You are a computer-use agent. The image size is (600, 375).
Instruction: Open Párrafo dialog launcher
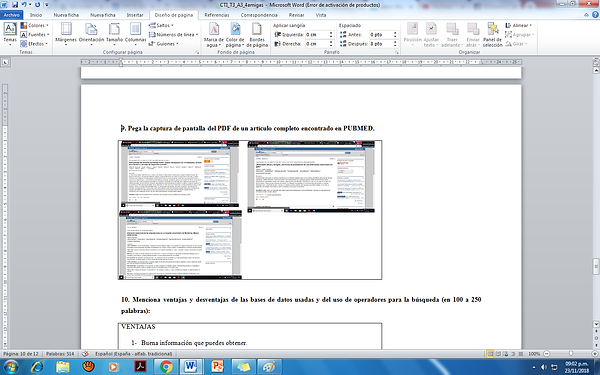(x=397, y=52)
